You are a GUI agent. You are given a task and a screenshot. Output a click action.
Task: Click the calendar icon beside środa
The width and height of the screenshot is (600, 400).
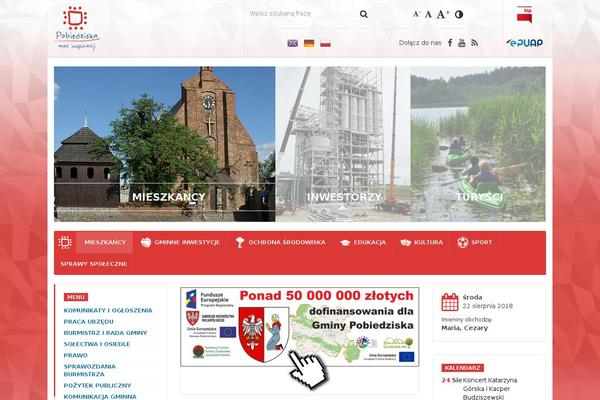(x=450, y=302)
